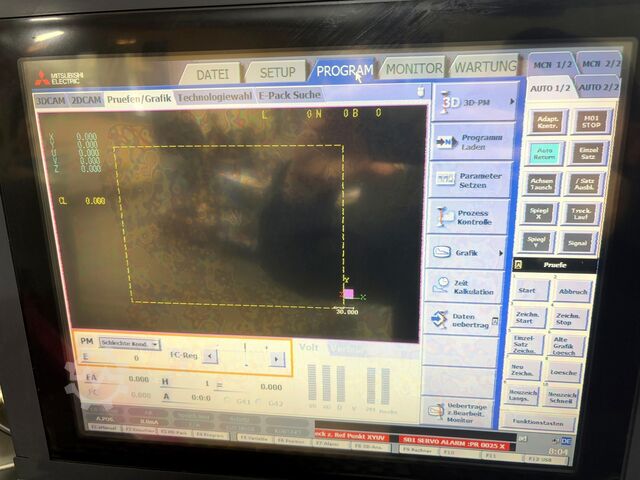Toggle the Adapt. Kontr. button
This screenshot has width=640, height=480.
[547, 122]
